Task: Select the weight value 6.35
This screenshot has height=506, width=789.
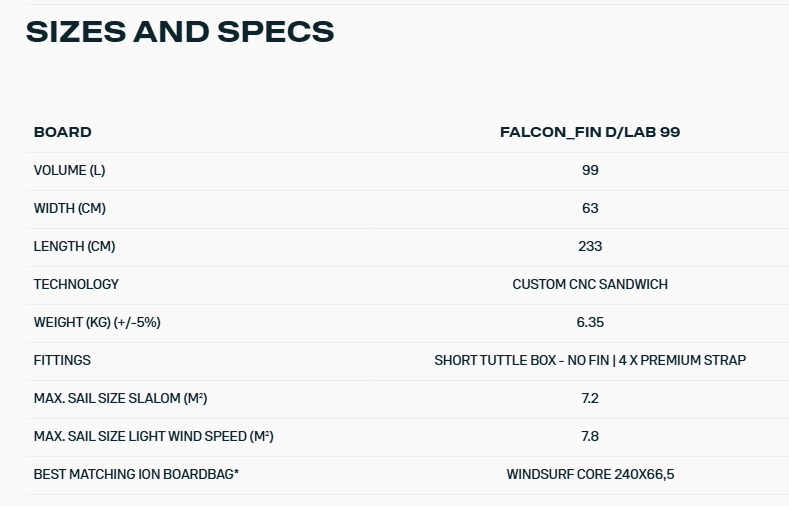Action: click(x=590, y=322)
